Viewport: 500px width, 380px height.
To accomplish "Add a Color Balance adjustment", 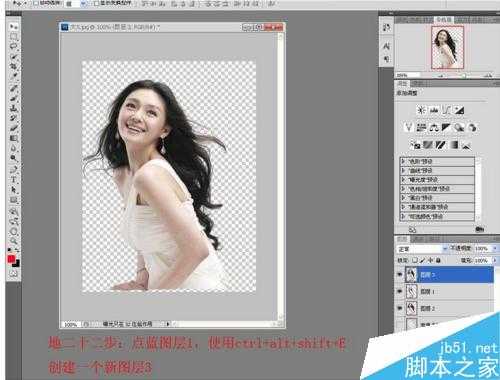I will pos(434,127).
